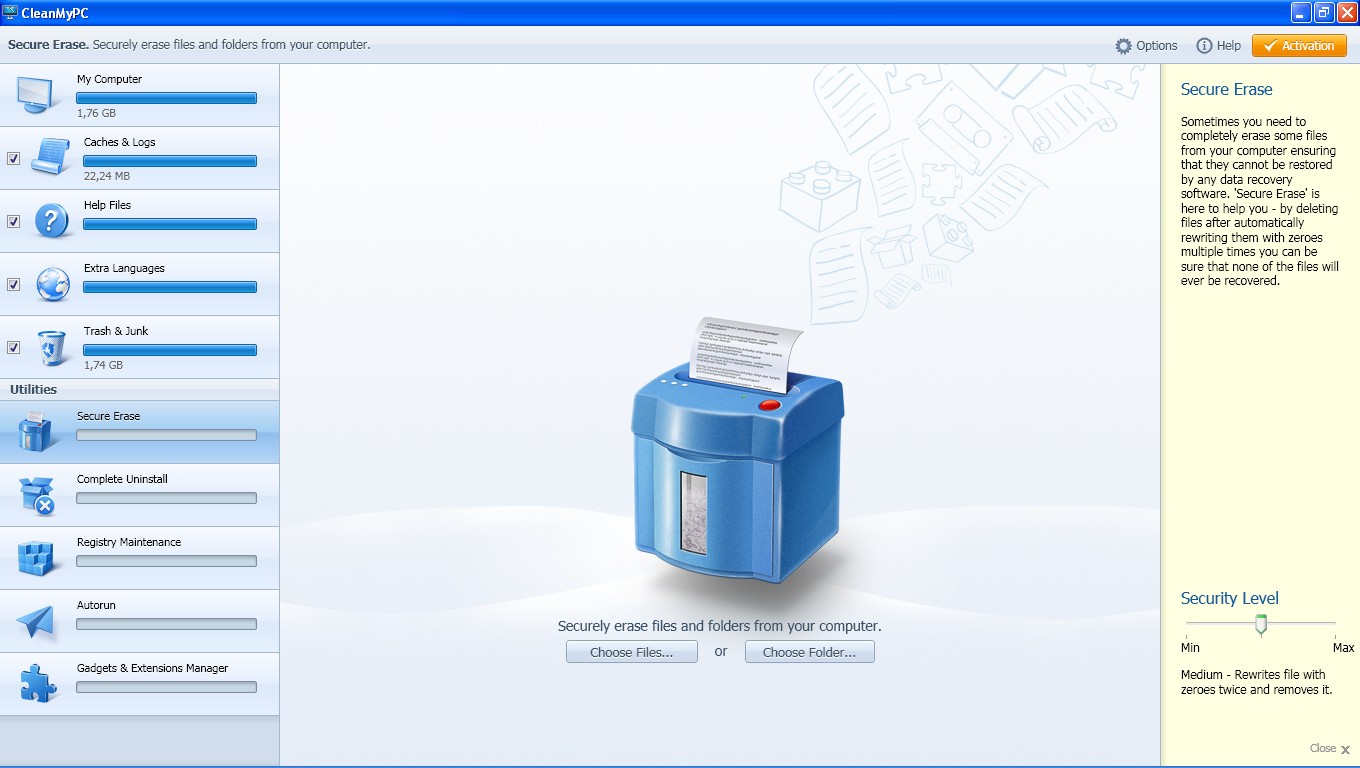
Task: Open the Complete Uninstall utility
Action: point(139,495)
